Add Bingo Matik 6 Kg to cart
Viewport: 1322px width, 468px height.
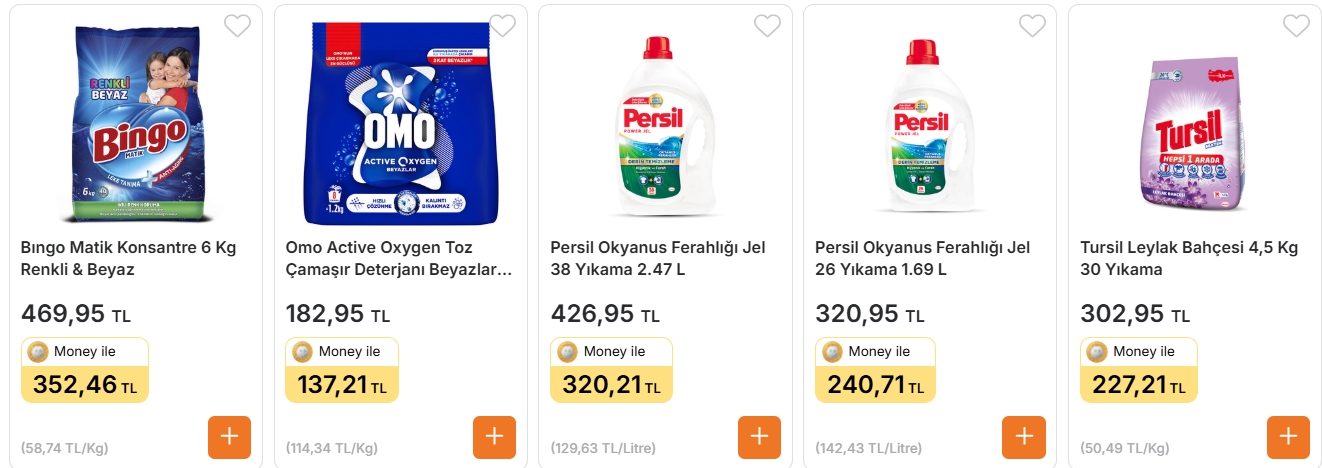pyautogui.click(x=229, y=437)
